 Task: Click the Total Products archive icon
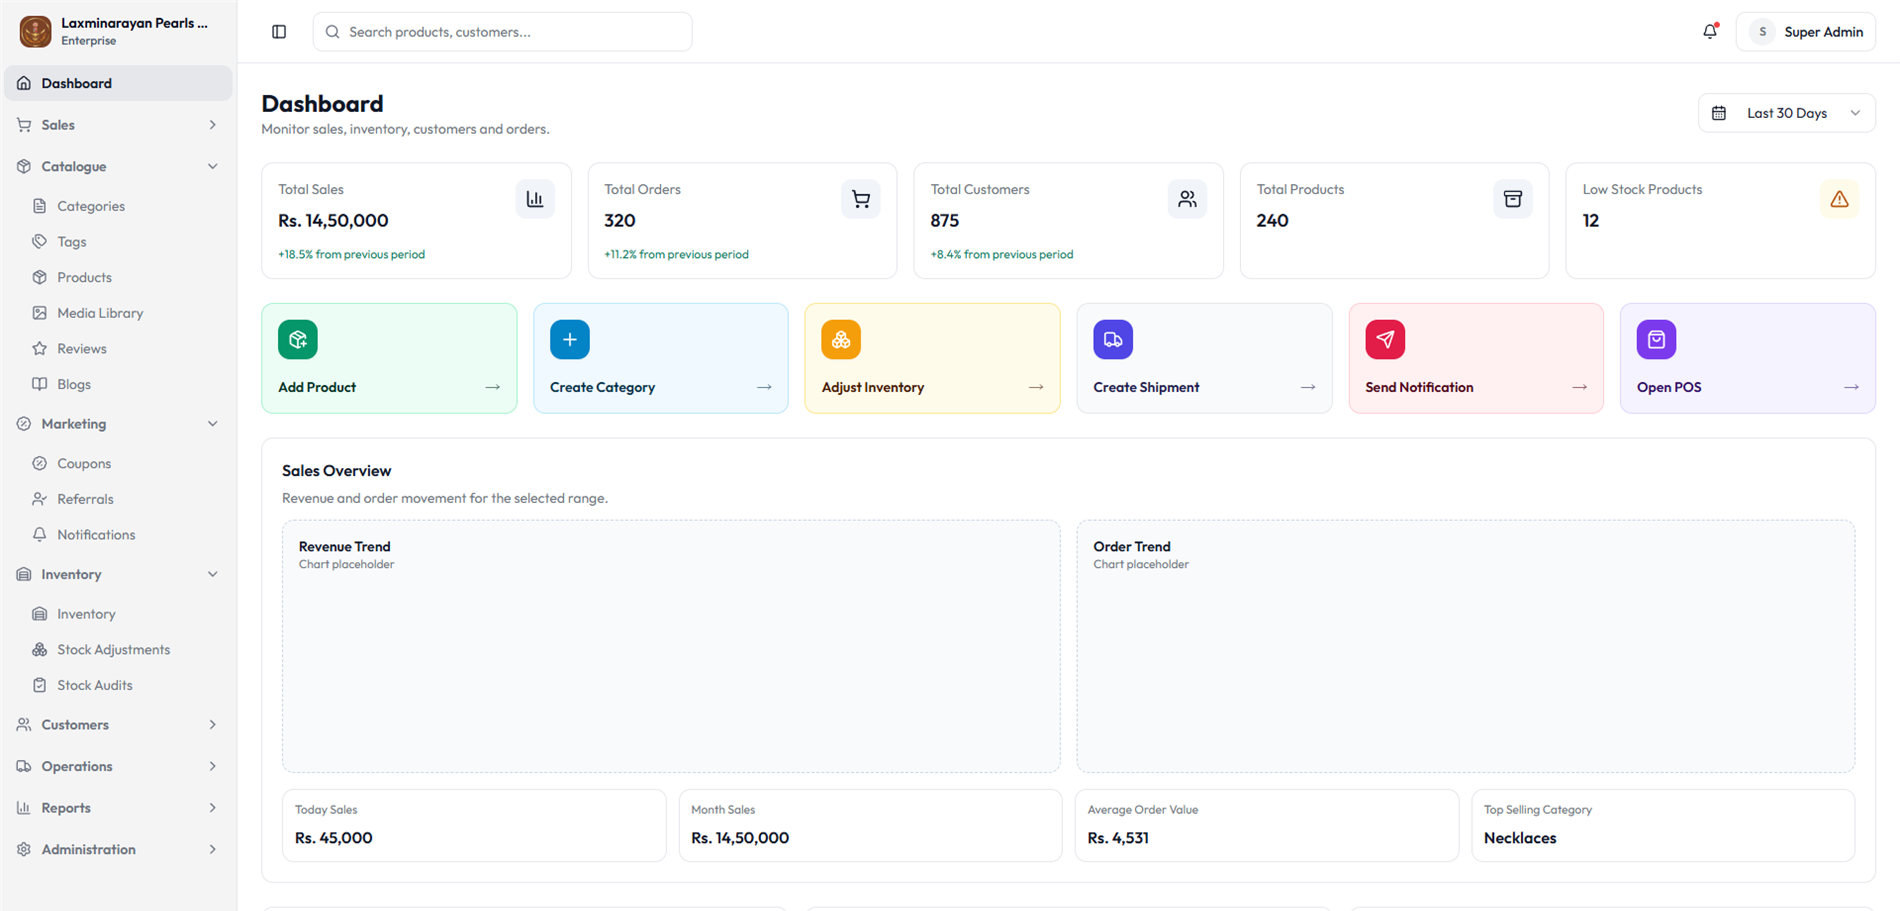pyautogui.click(x=1513, y=199)
